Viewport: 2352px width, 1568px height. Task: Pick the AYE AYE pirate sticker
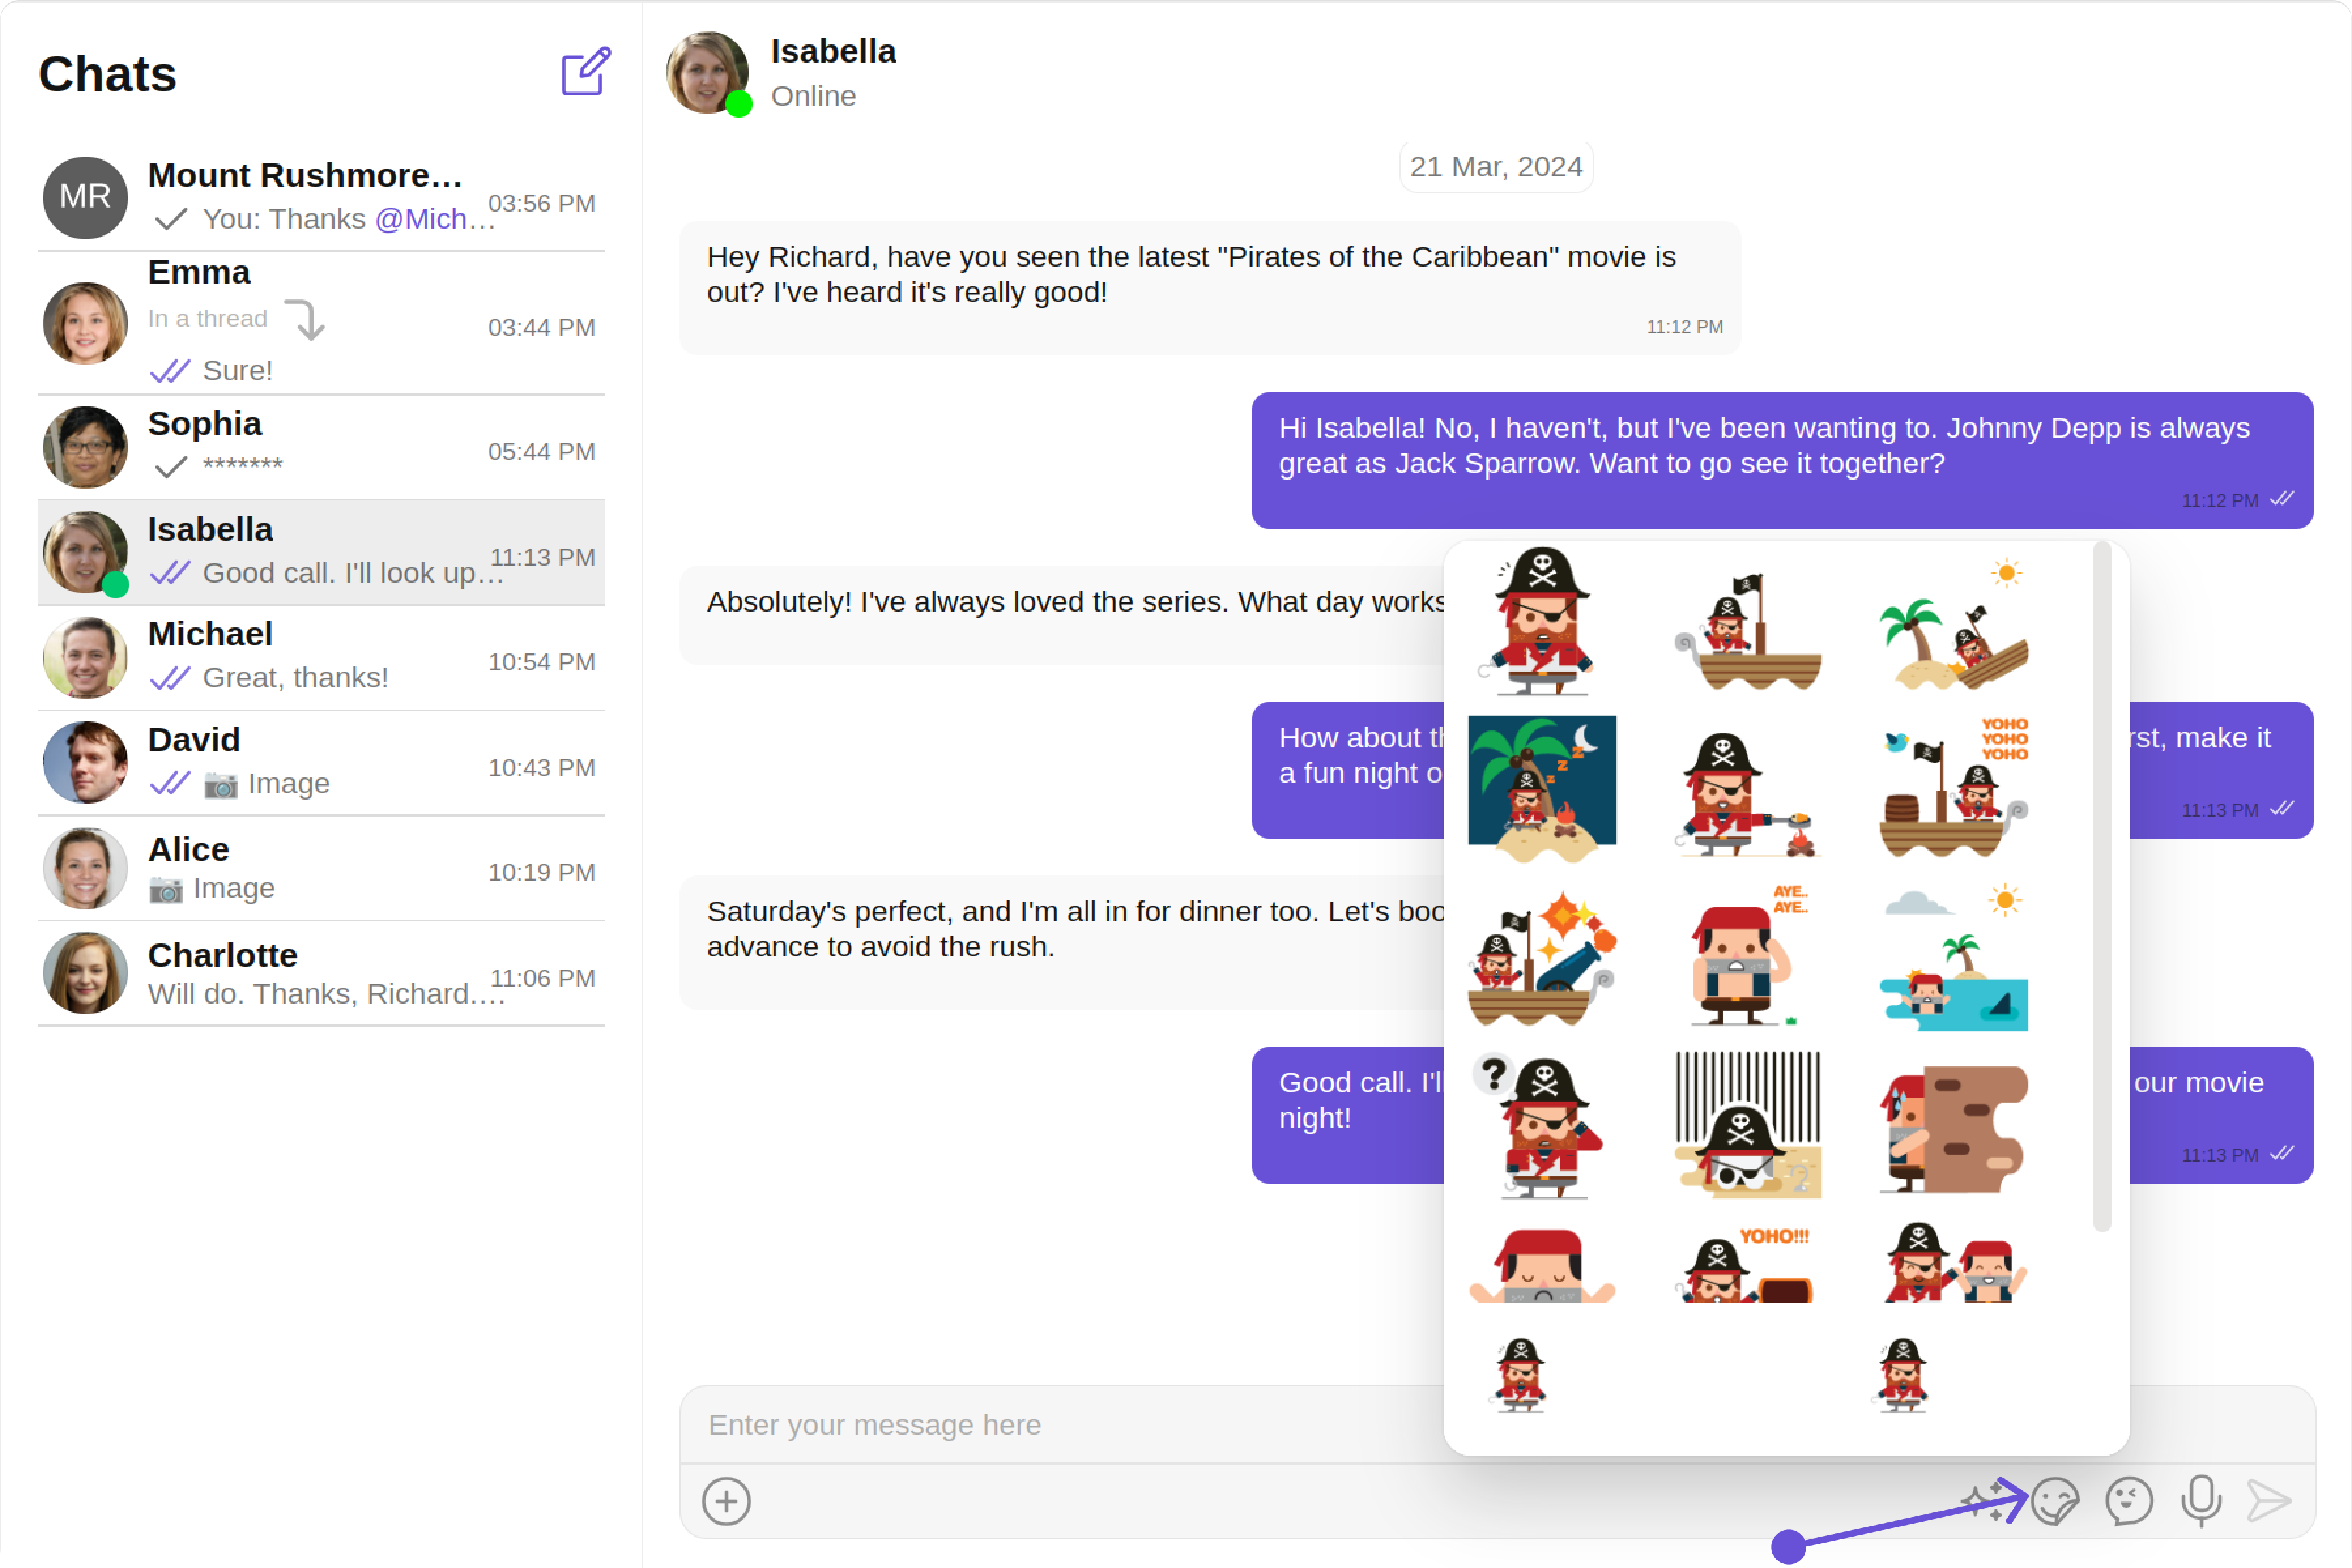(x=1747, y=956)
